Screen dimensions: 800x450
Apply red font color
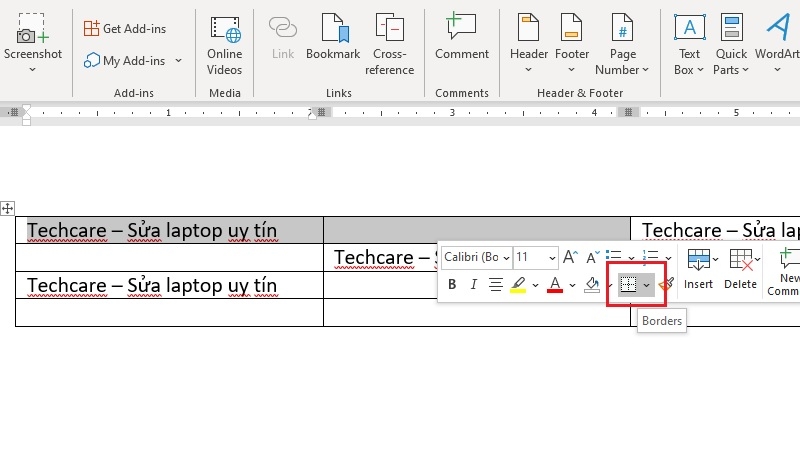(555, 284)
